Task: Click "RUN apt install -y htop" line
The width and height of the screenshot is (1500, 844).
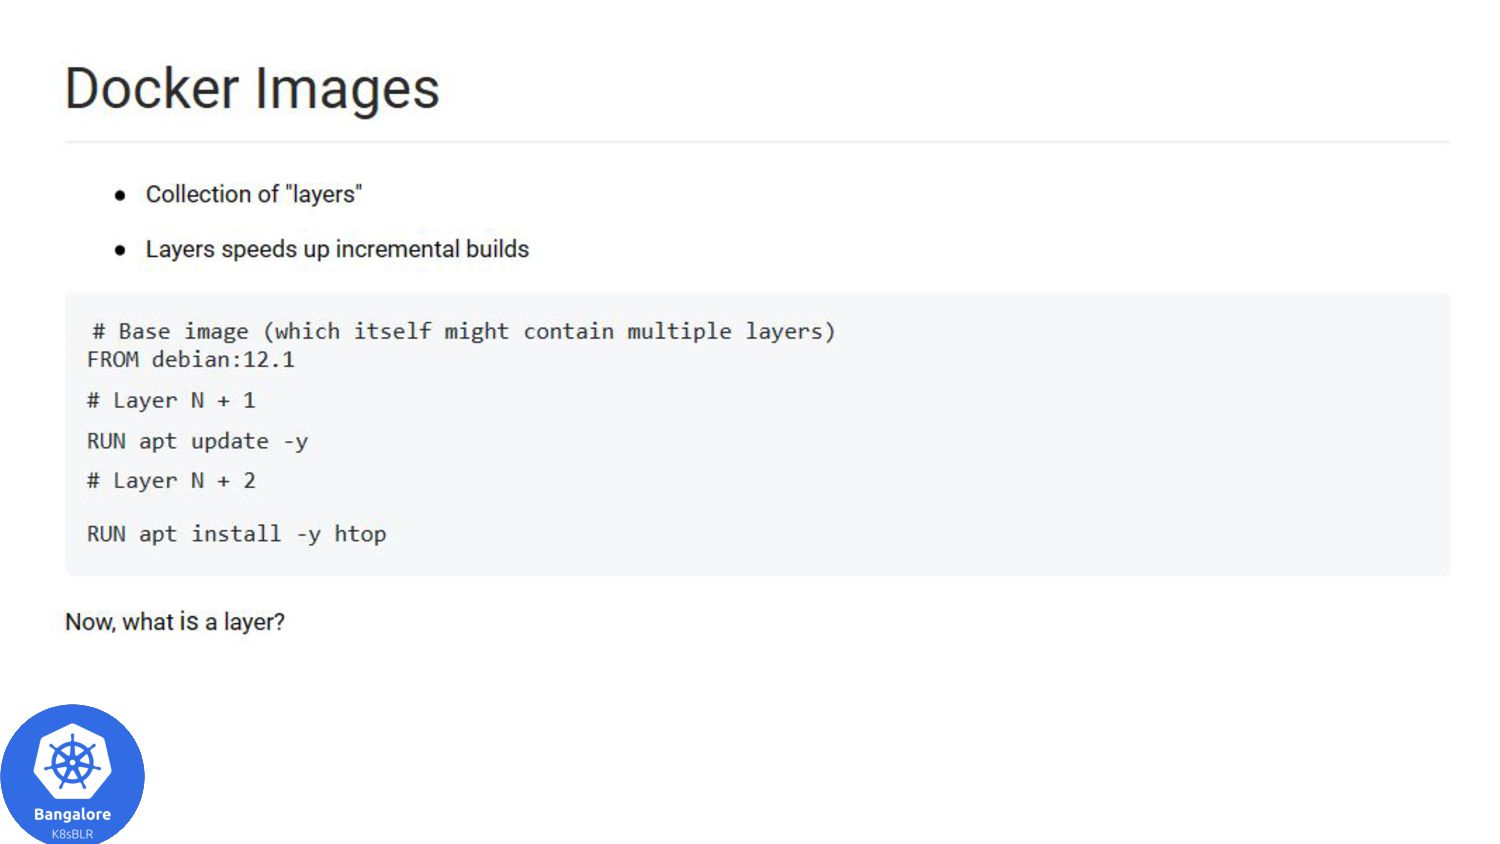Action: 237,534
